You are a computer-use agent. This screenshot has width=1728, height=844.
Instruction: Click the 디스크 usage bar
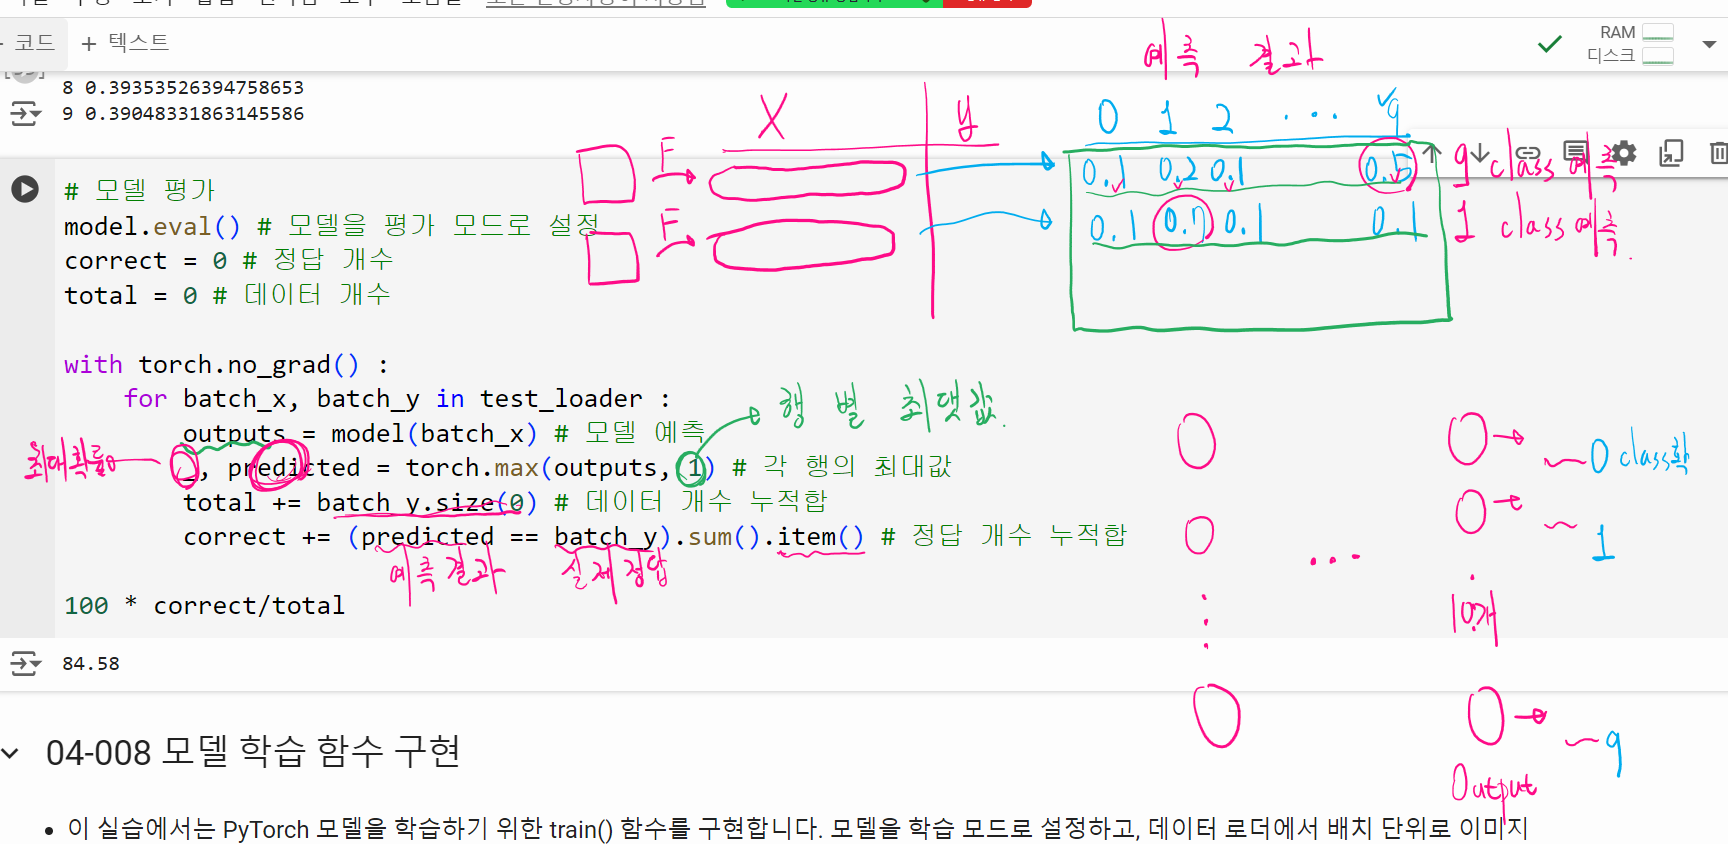[1657, 56]
